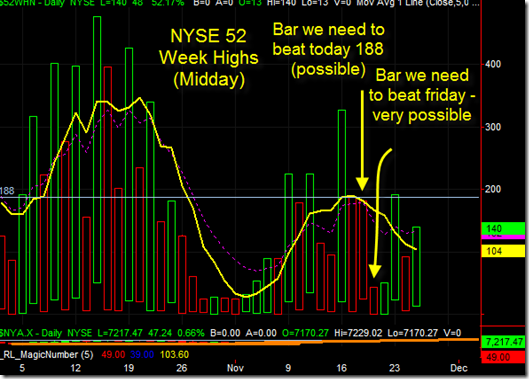The image size is (529, 379).
Task: Click the 300 level on price axis
Action: [x=493, y=127]
